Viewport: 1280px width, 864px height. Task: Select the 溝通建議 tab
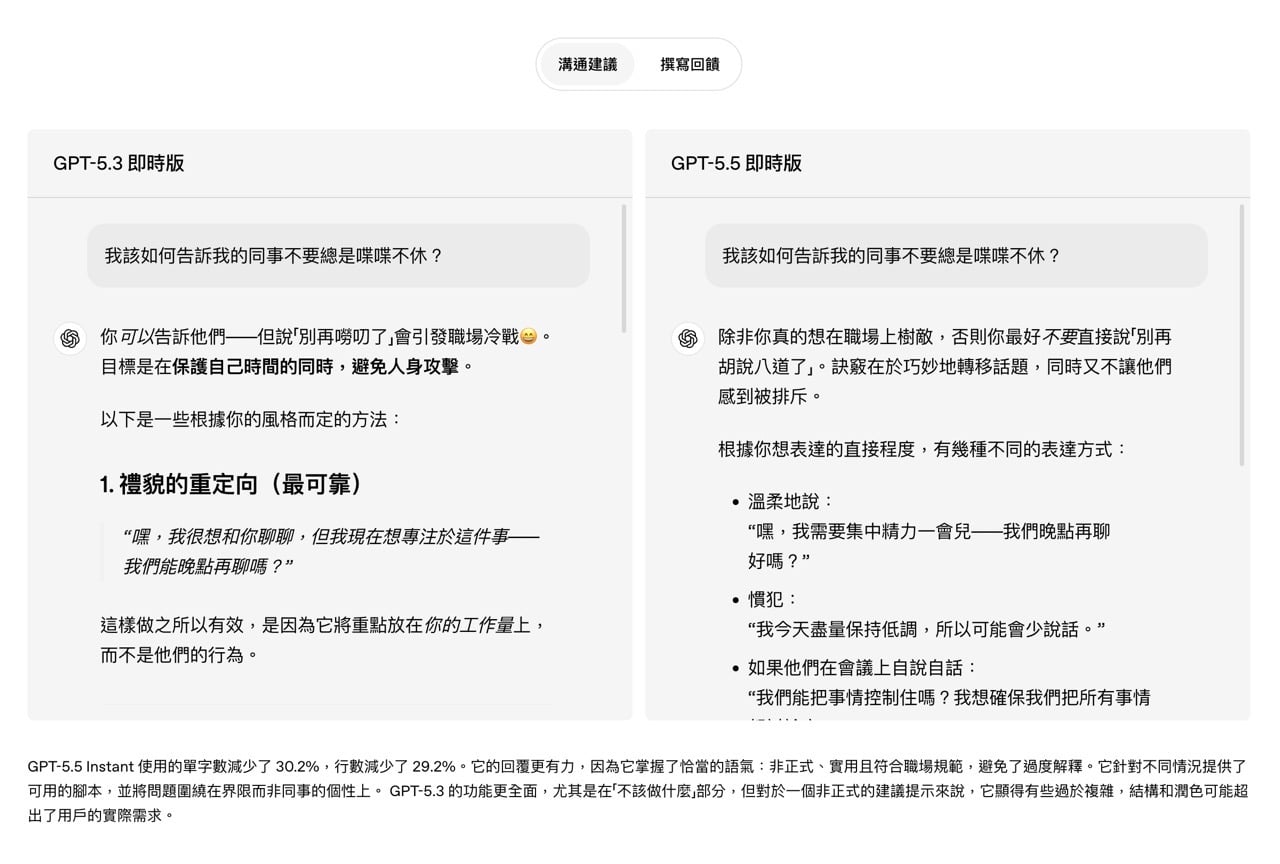(x=587, y=64)
